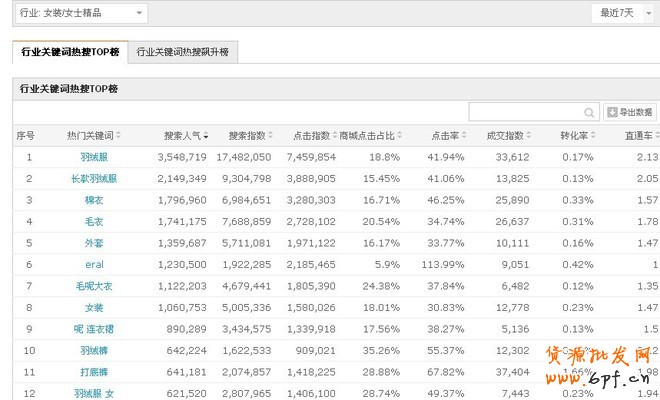This screenshot has width=660, height=400.
Task: Click the search magnifier icon
Action: click(x=590, y=113)
